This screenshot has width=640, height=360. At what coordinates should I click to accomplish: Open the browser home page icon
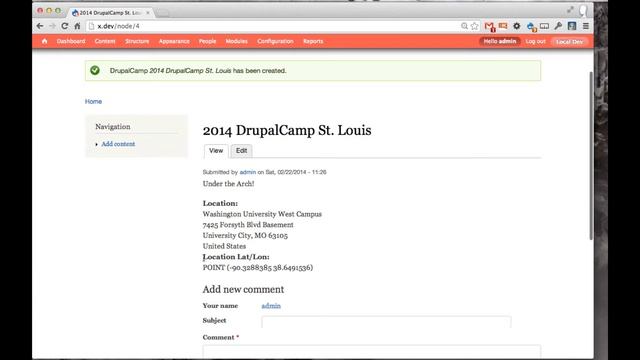(x=78, y=26)
